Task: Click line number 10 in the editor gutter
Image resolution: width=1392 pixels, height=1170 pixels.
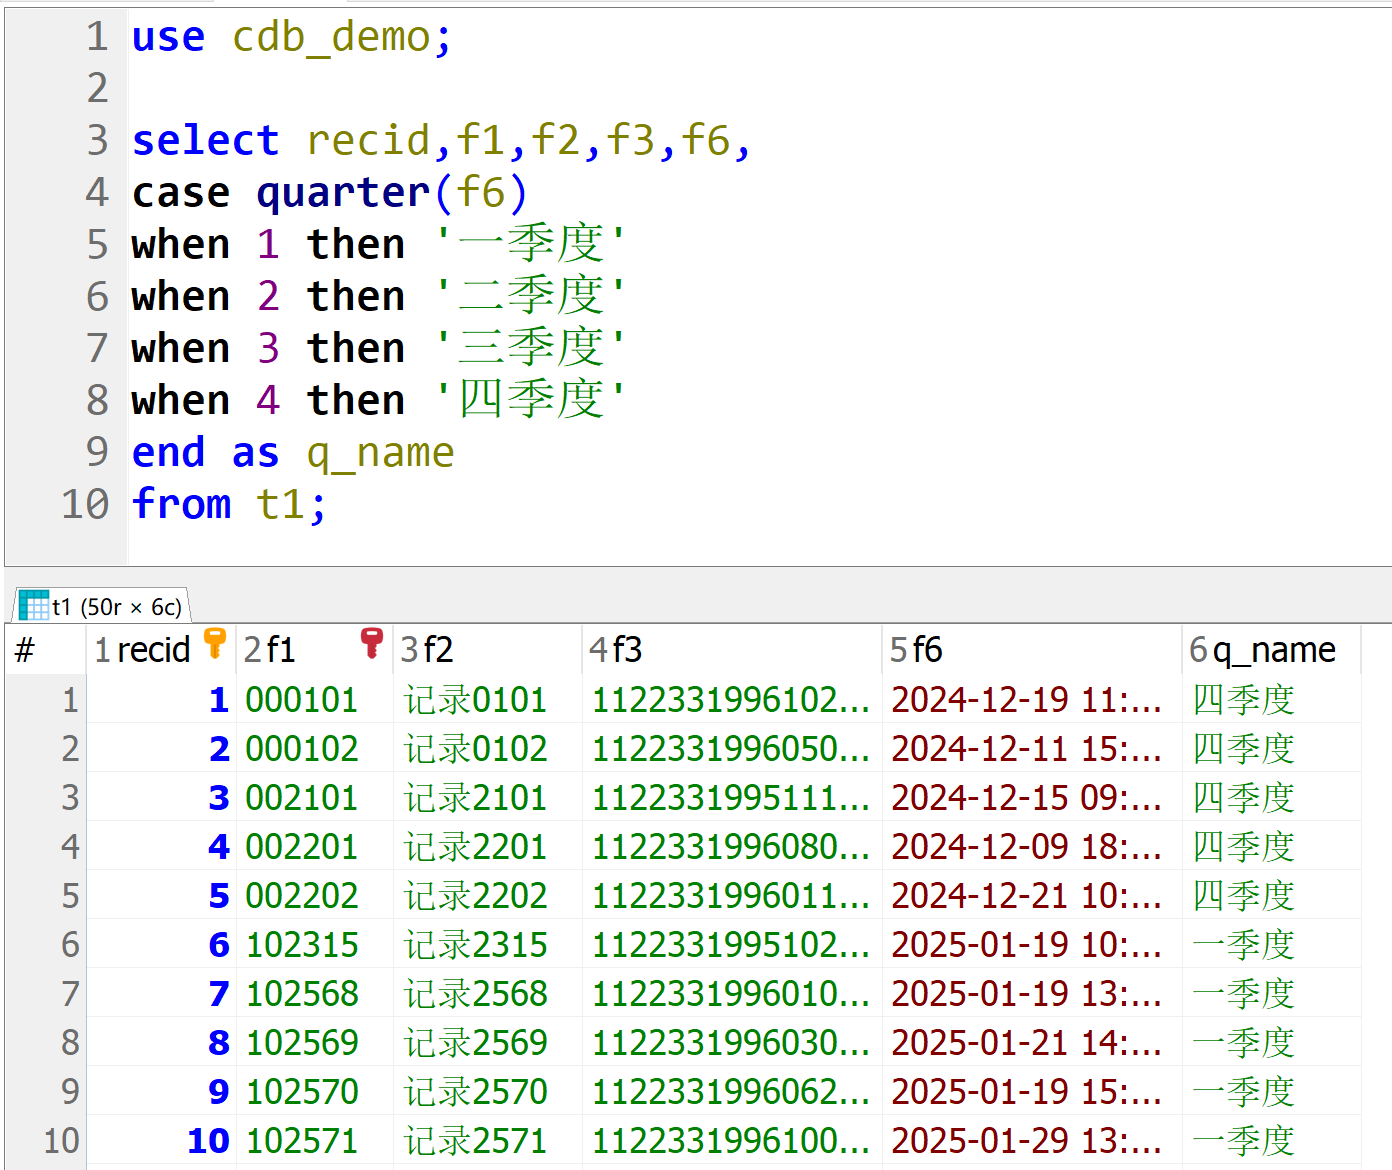Action: coord(85,504)
